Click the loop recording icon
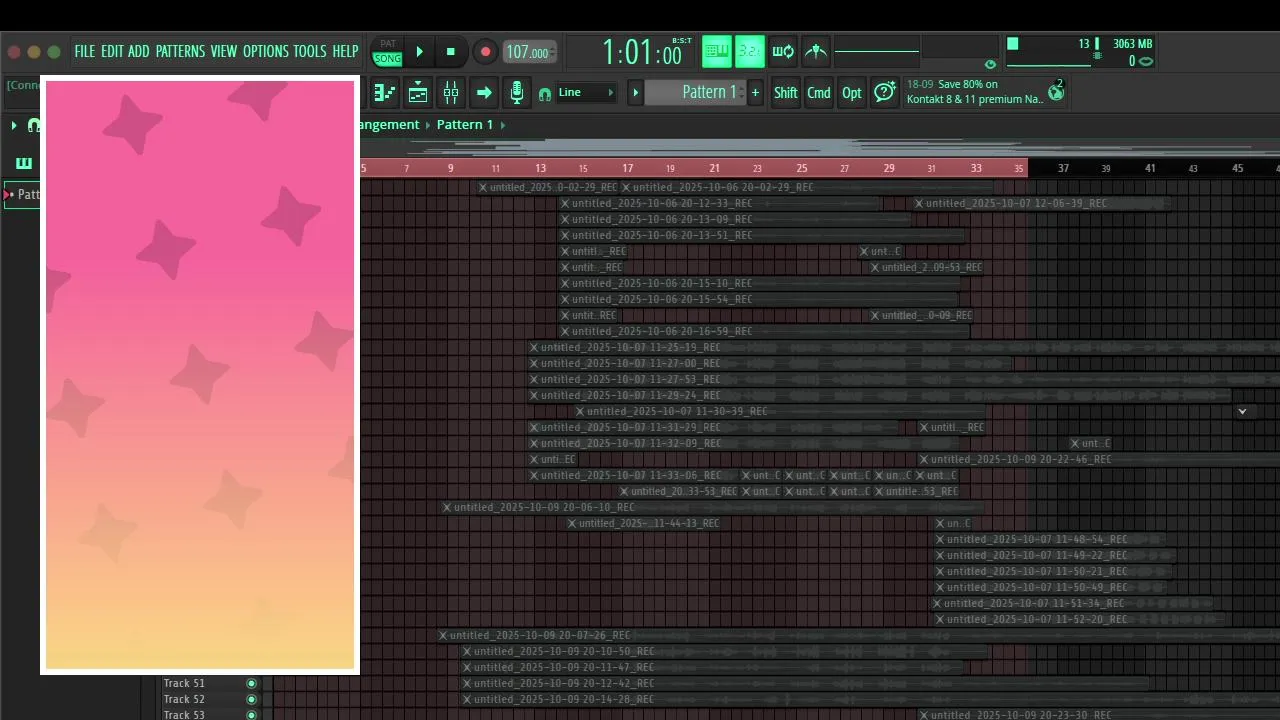 [783, 51]
